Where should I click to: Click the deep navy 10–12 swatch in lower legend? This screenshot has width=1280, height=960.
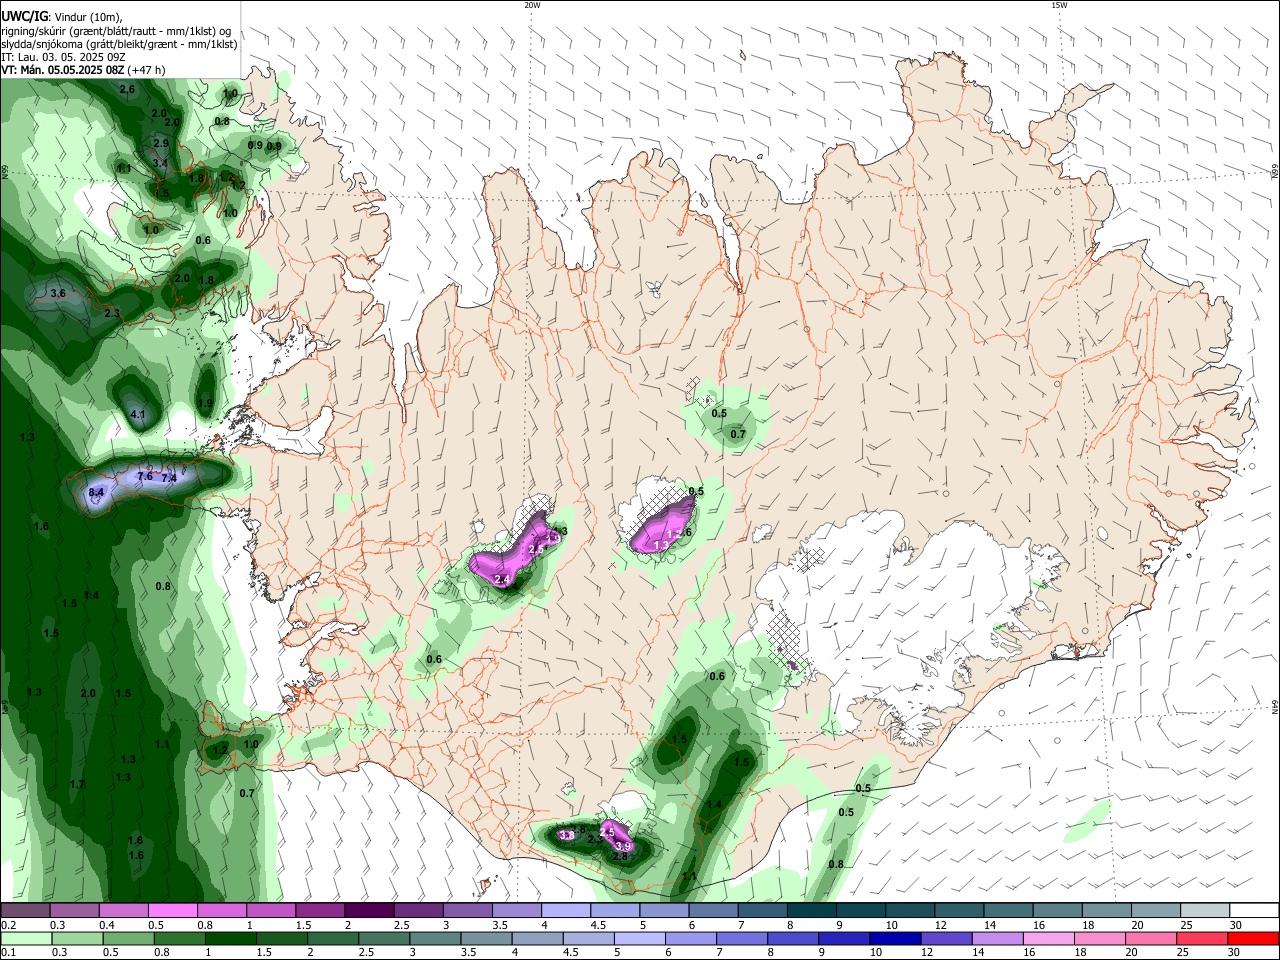(x=893, y=938)
